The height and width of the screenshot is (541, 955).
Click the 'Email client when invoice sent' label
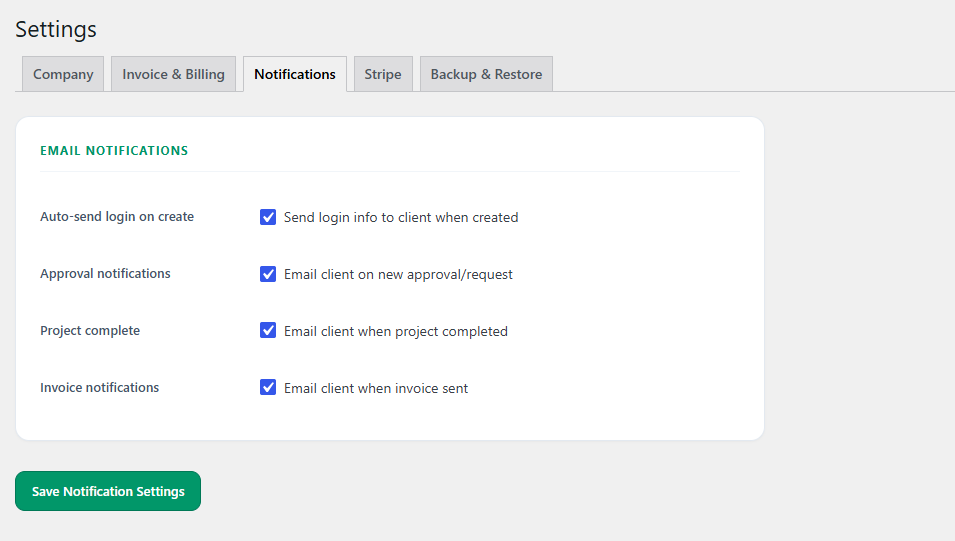[x=376, y=389]
